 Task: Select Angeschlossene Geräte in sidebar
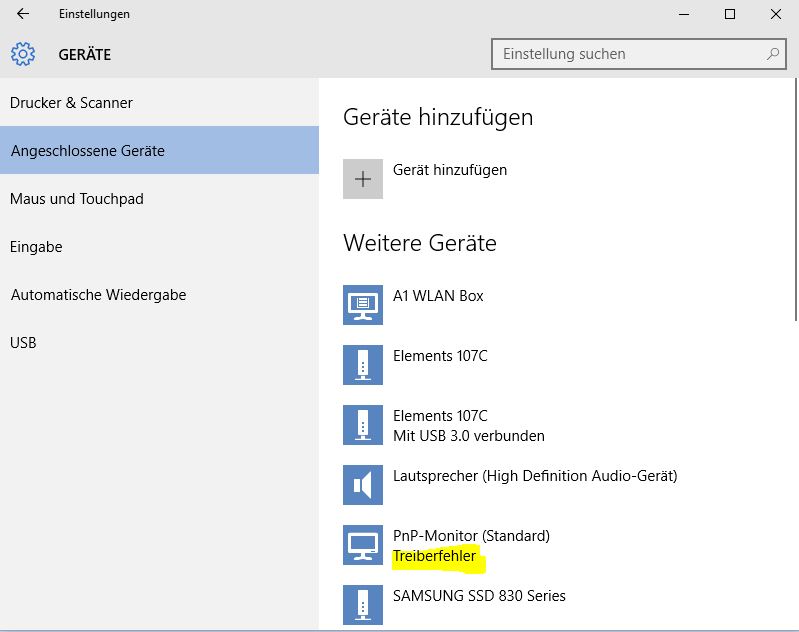pyautogui.click(x=88, y=151)
